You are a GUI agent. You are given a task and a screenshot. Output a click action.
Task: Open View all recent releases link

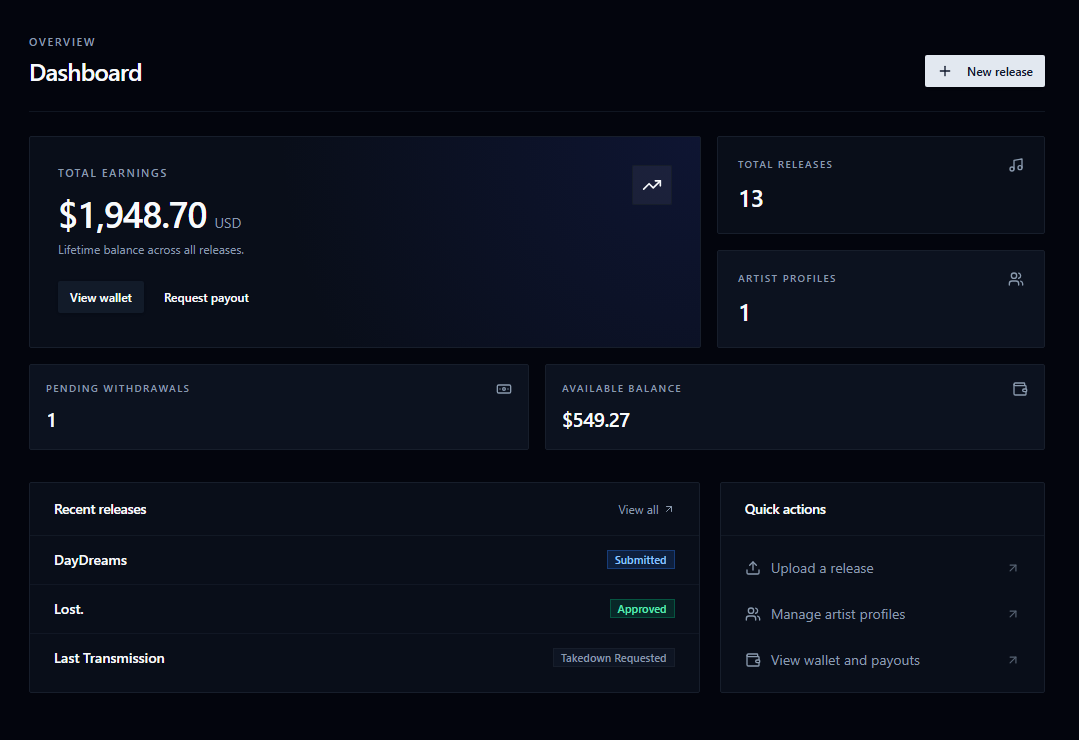point(645,509)
